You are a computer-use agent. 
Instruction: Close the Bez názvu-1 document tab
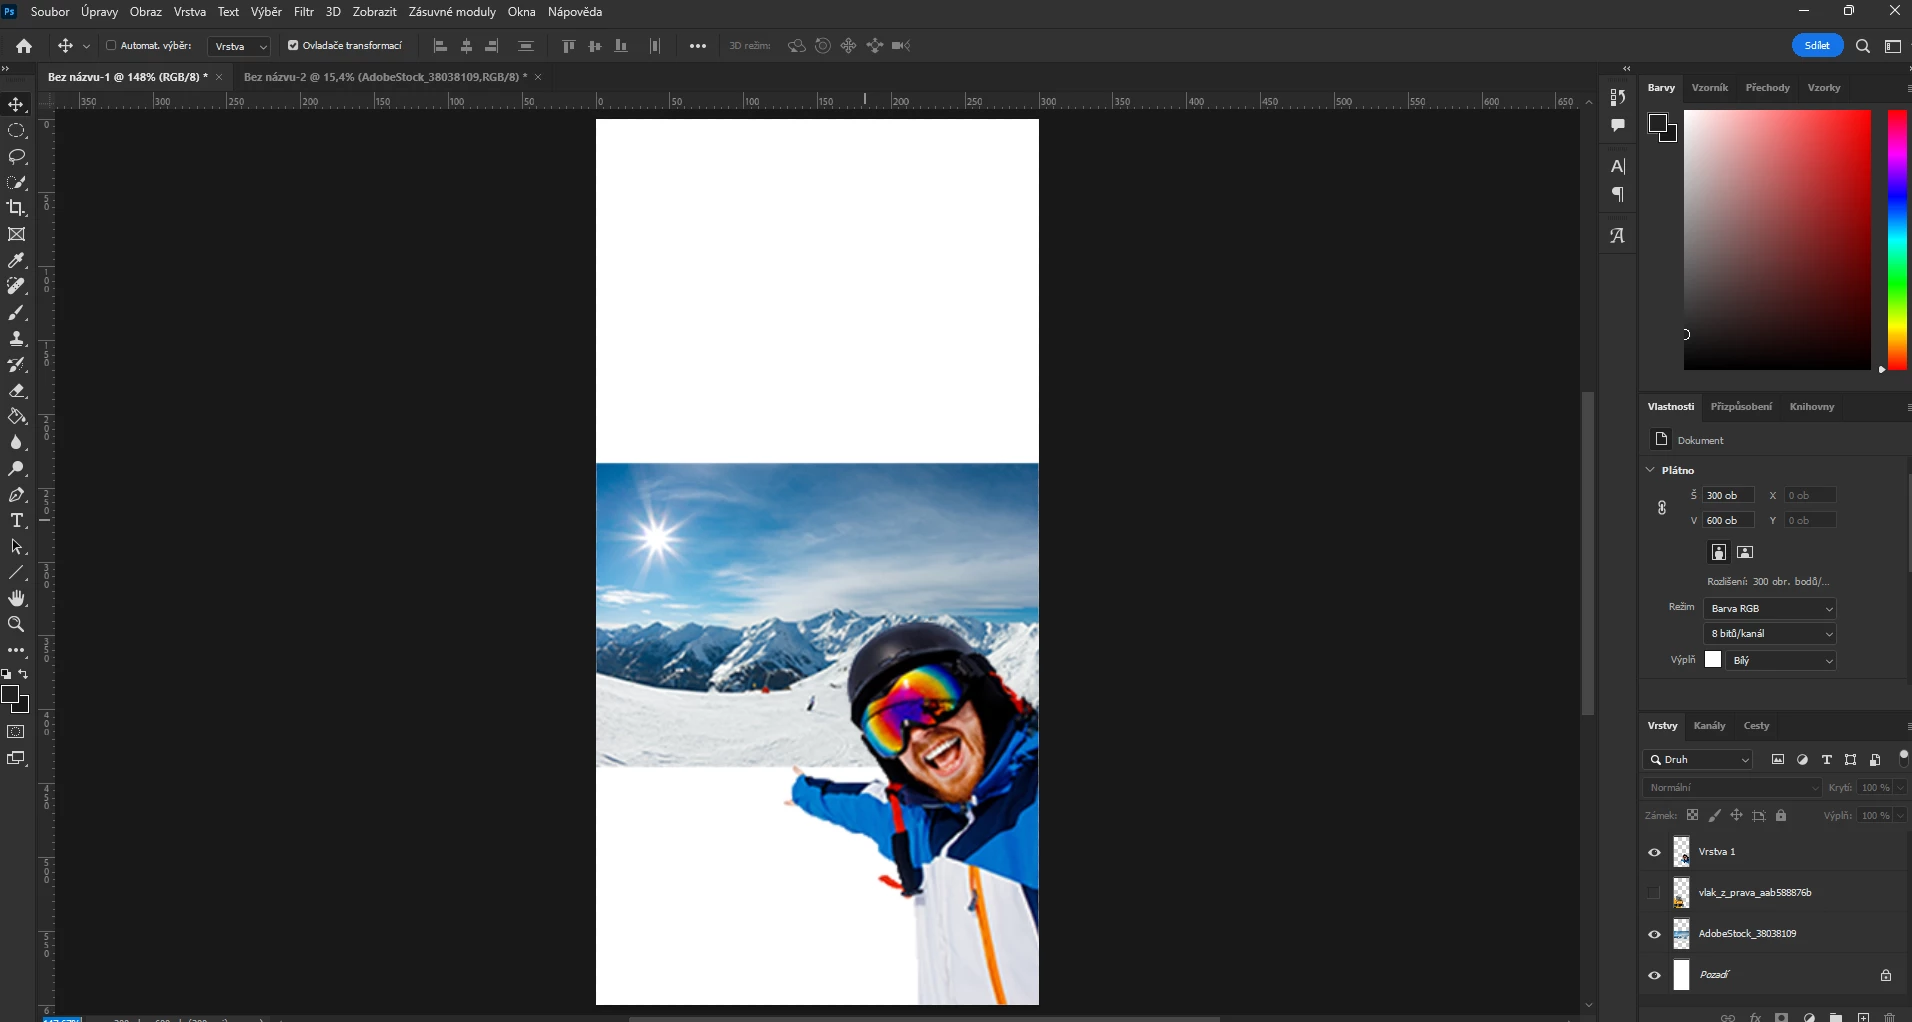(219, 77)
